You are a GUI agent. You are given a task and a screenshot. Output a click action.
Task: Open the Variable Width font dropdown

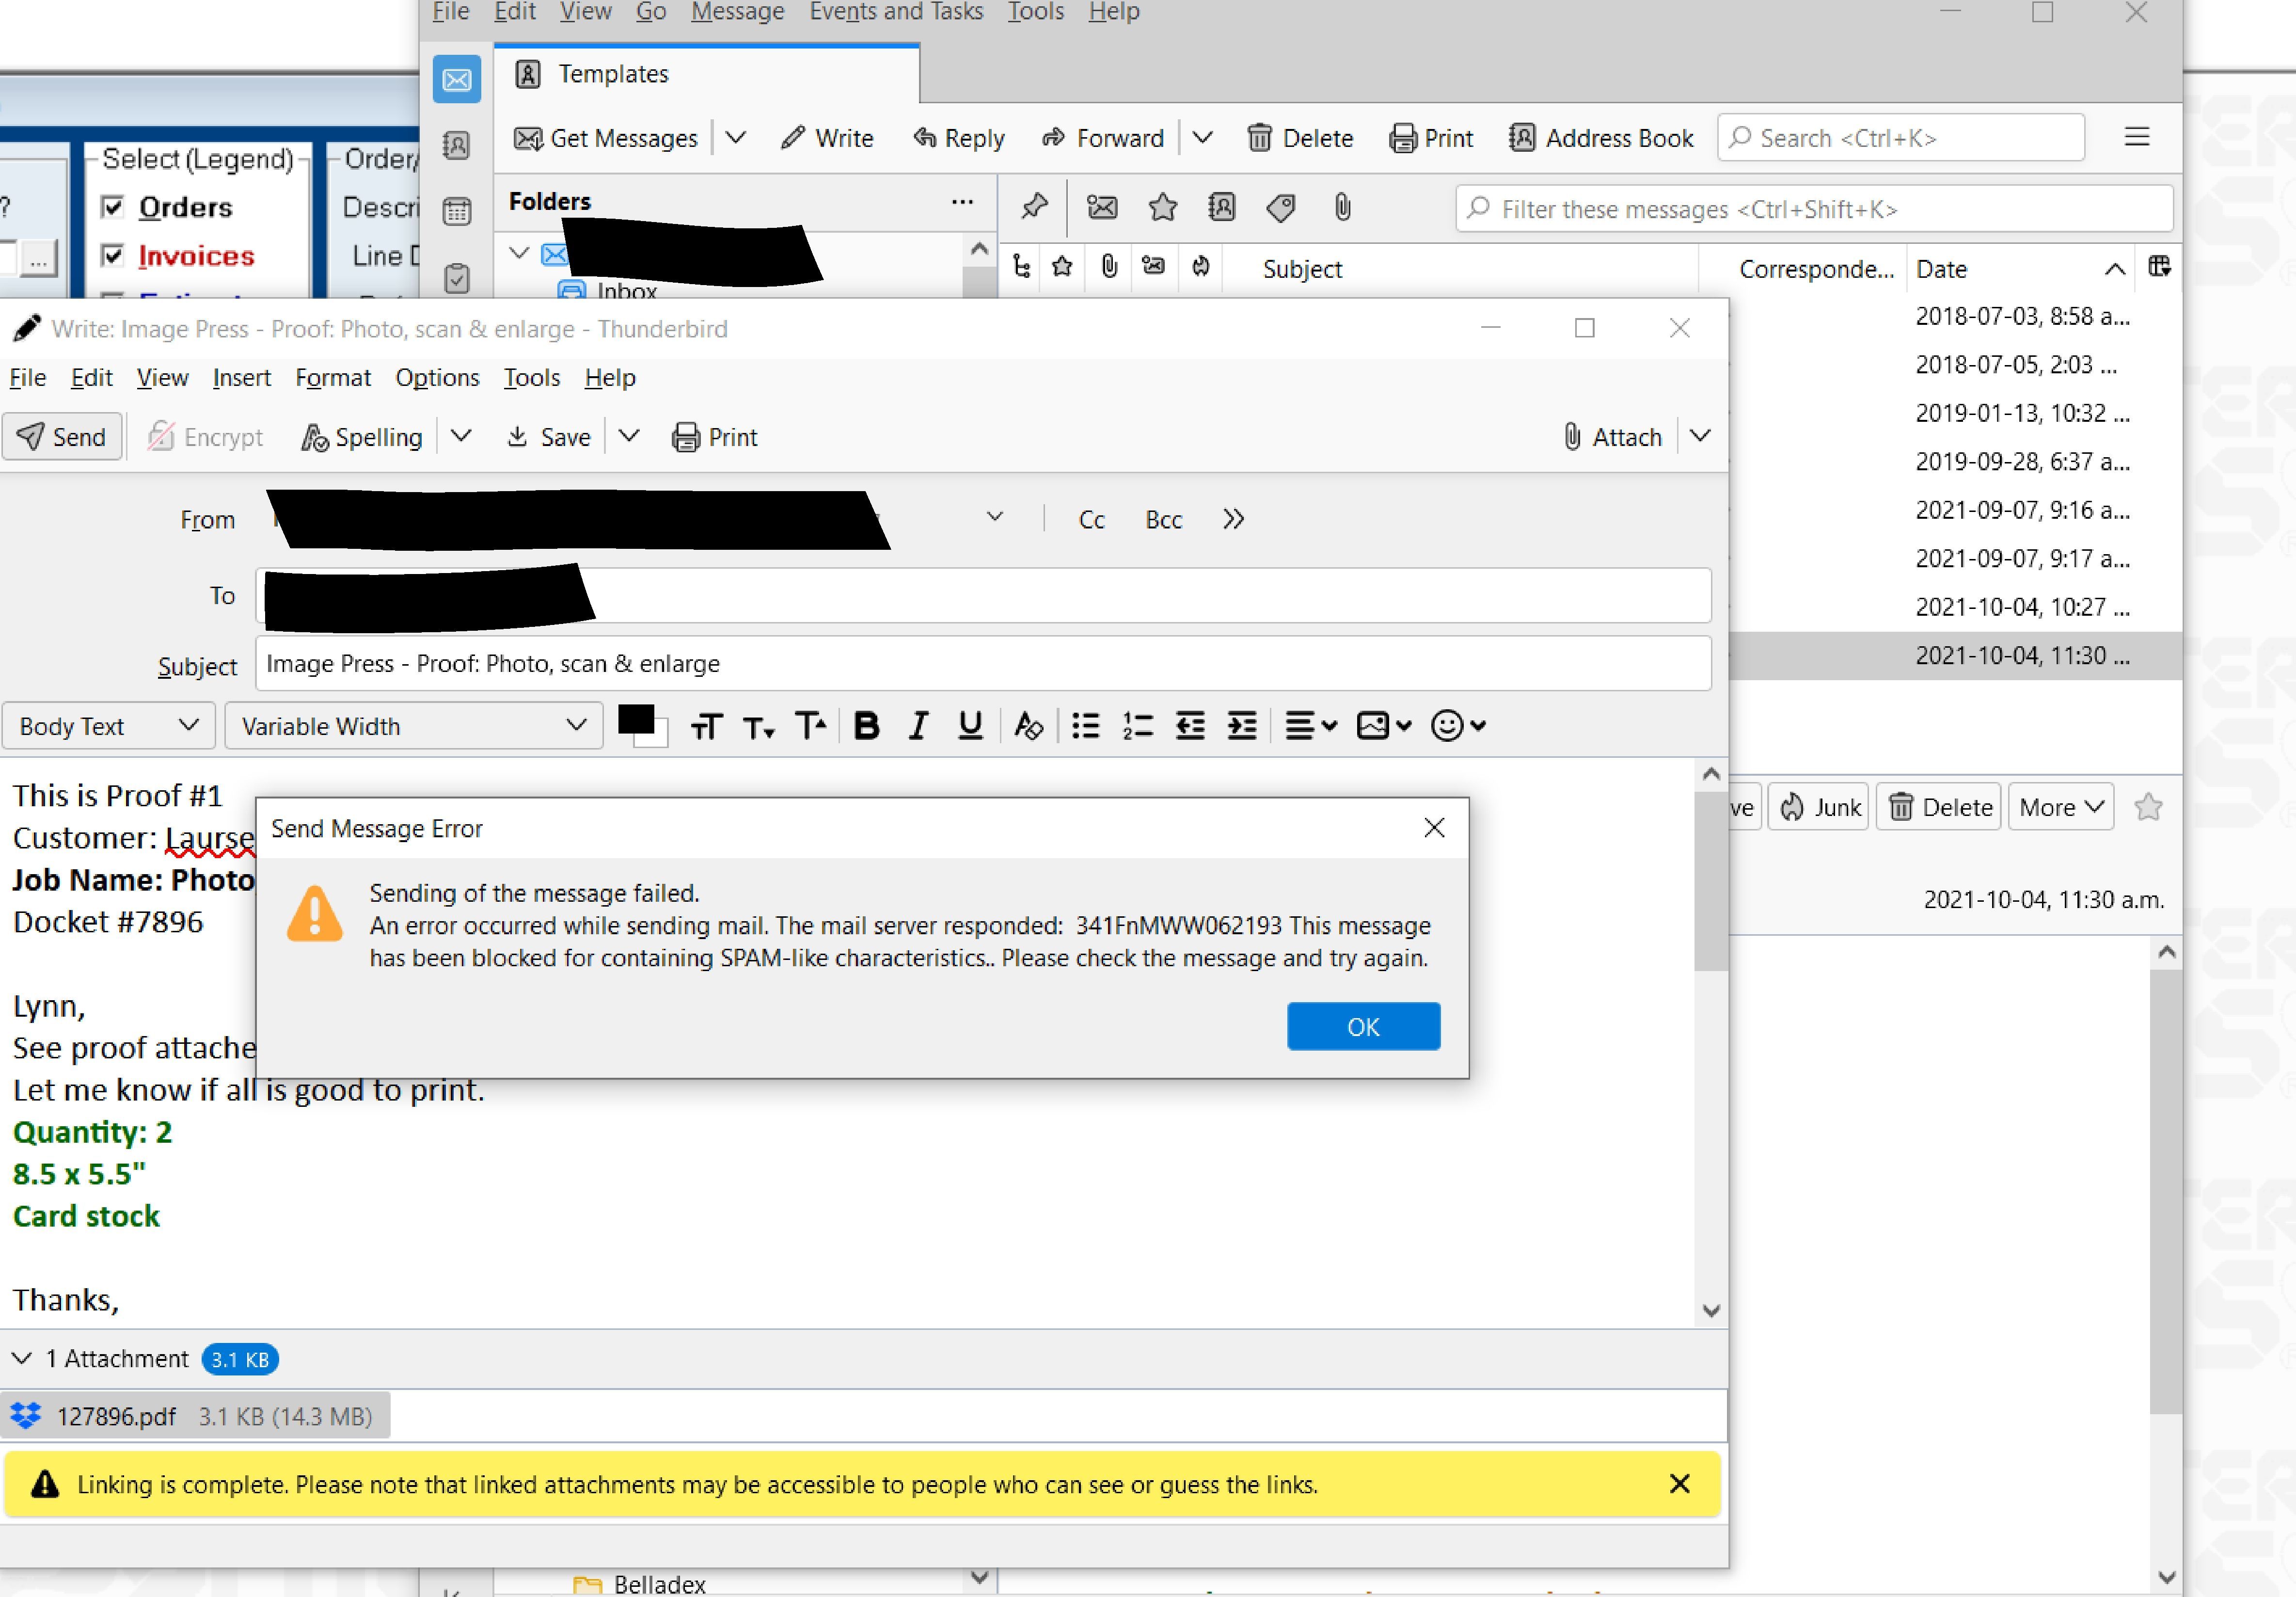click(413, 726)
